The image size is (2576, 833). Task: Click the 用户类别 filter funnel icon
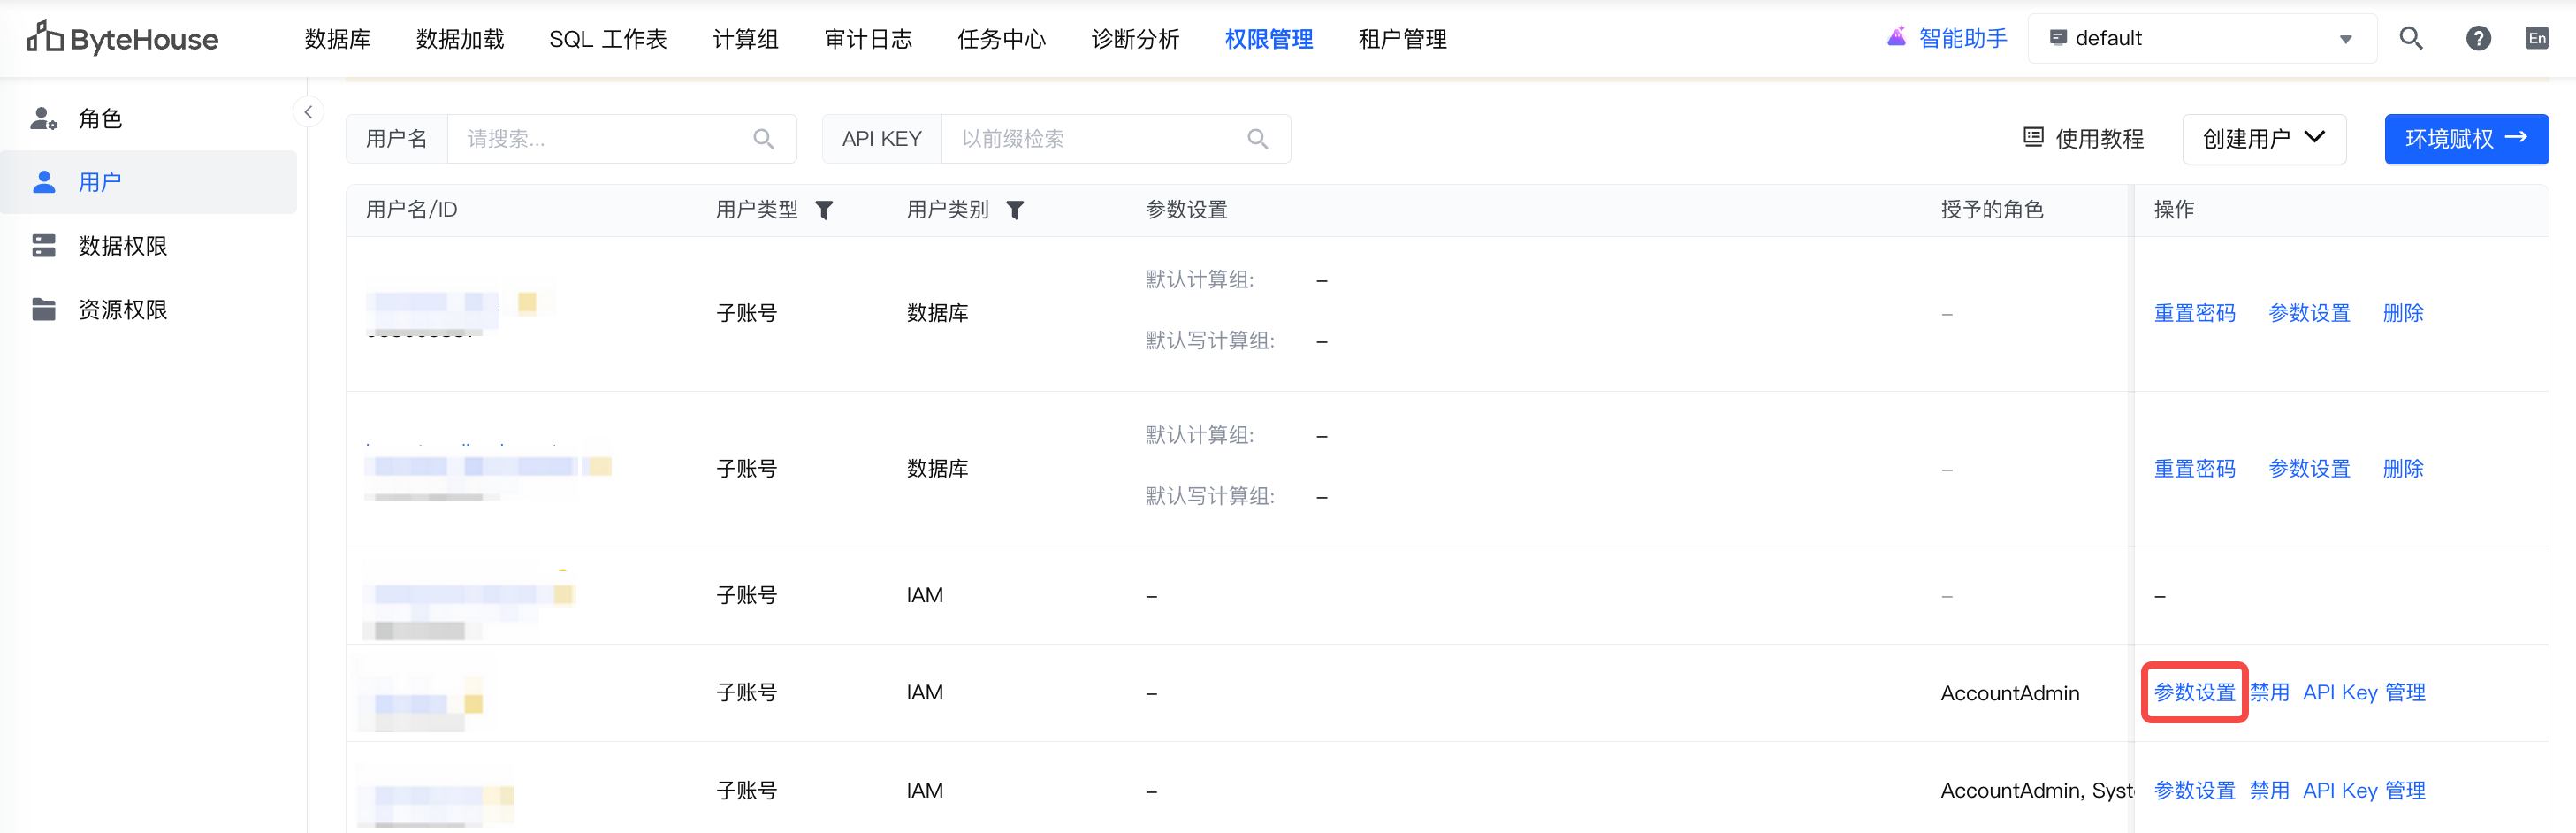[x=1015, y=210]
